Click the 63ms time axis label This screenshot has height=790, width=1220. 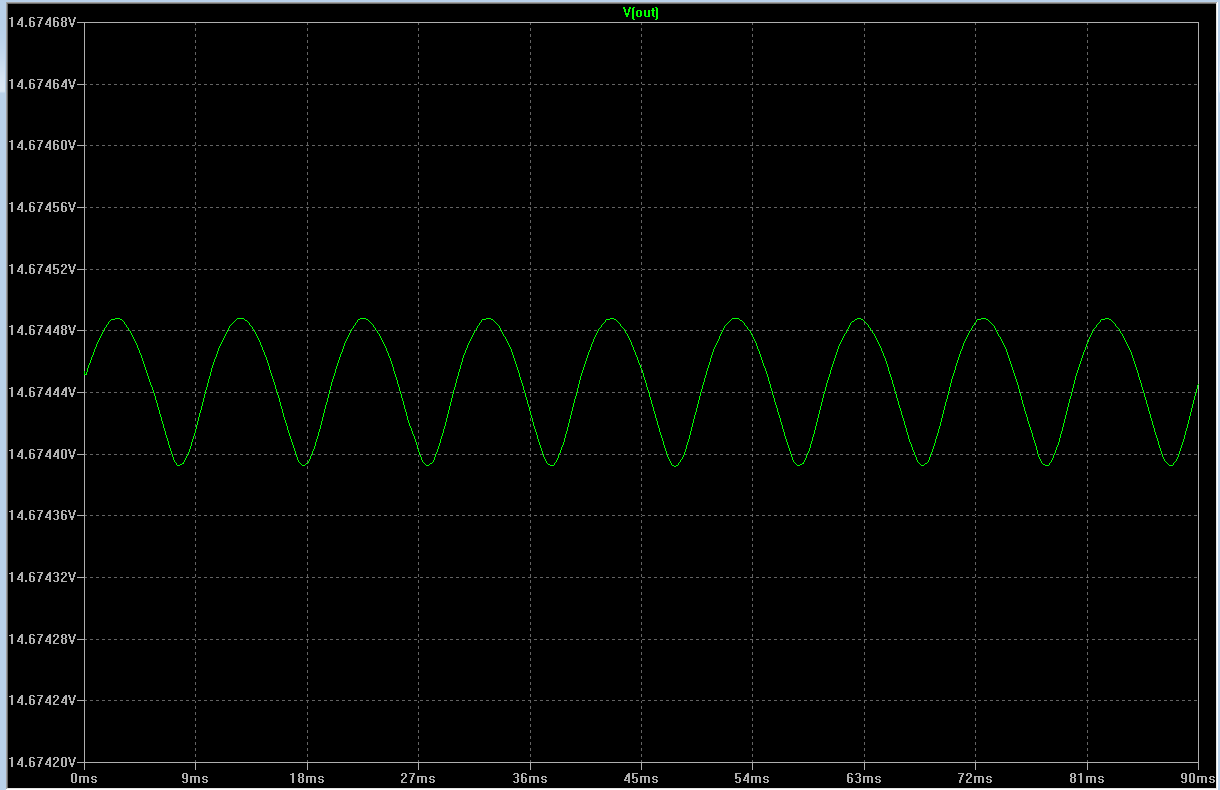[x=864, y=778]
